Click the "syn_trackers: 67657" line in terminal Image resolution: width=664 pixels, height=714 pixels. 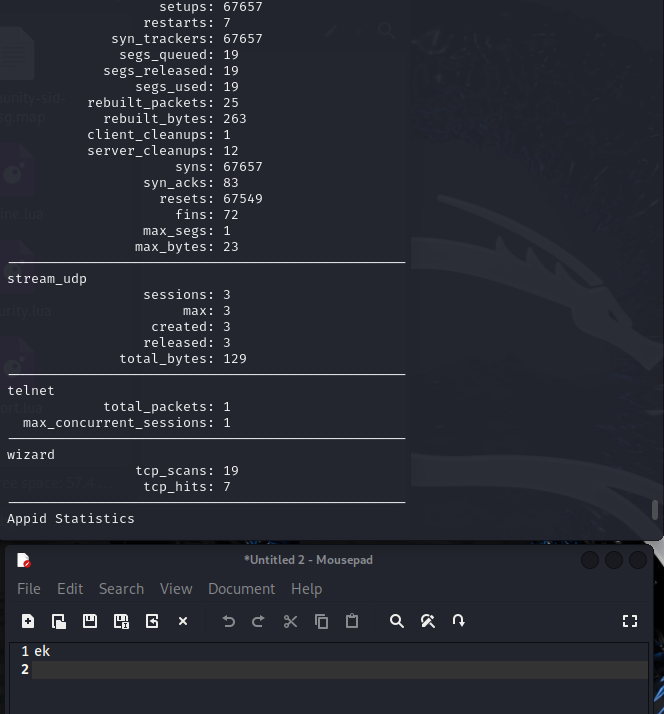pos(187,39)
